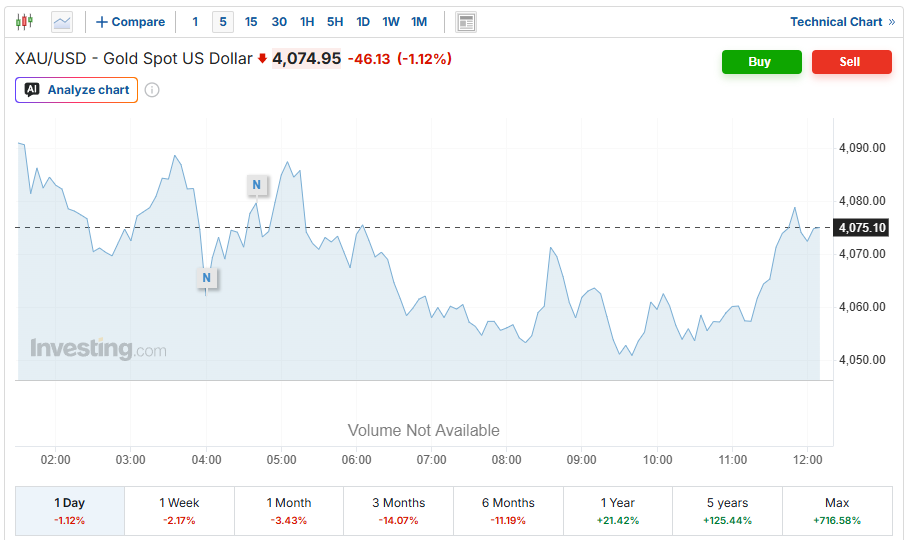Switch to the 15 minute interval
This screenshot has height=540, width=913.
(251, 22)
